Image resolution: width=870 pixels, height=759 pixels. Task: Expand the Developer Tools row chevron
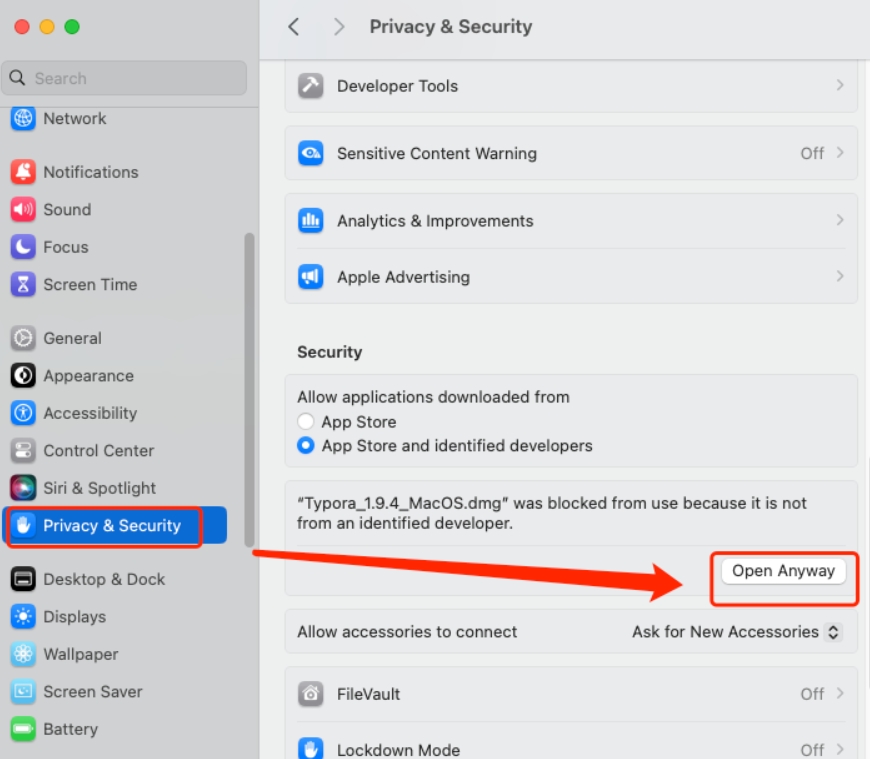(840, 86)
